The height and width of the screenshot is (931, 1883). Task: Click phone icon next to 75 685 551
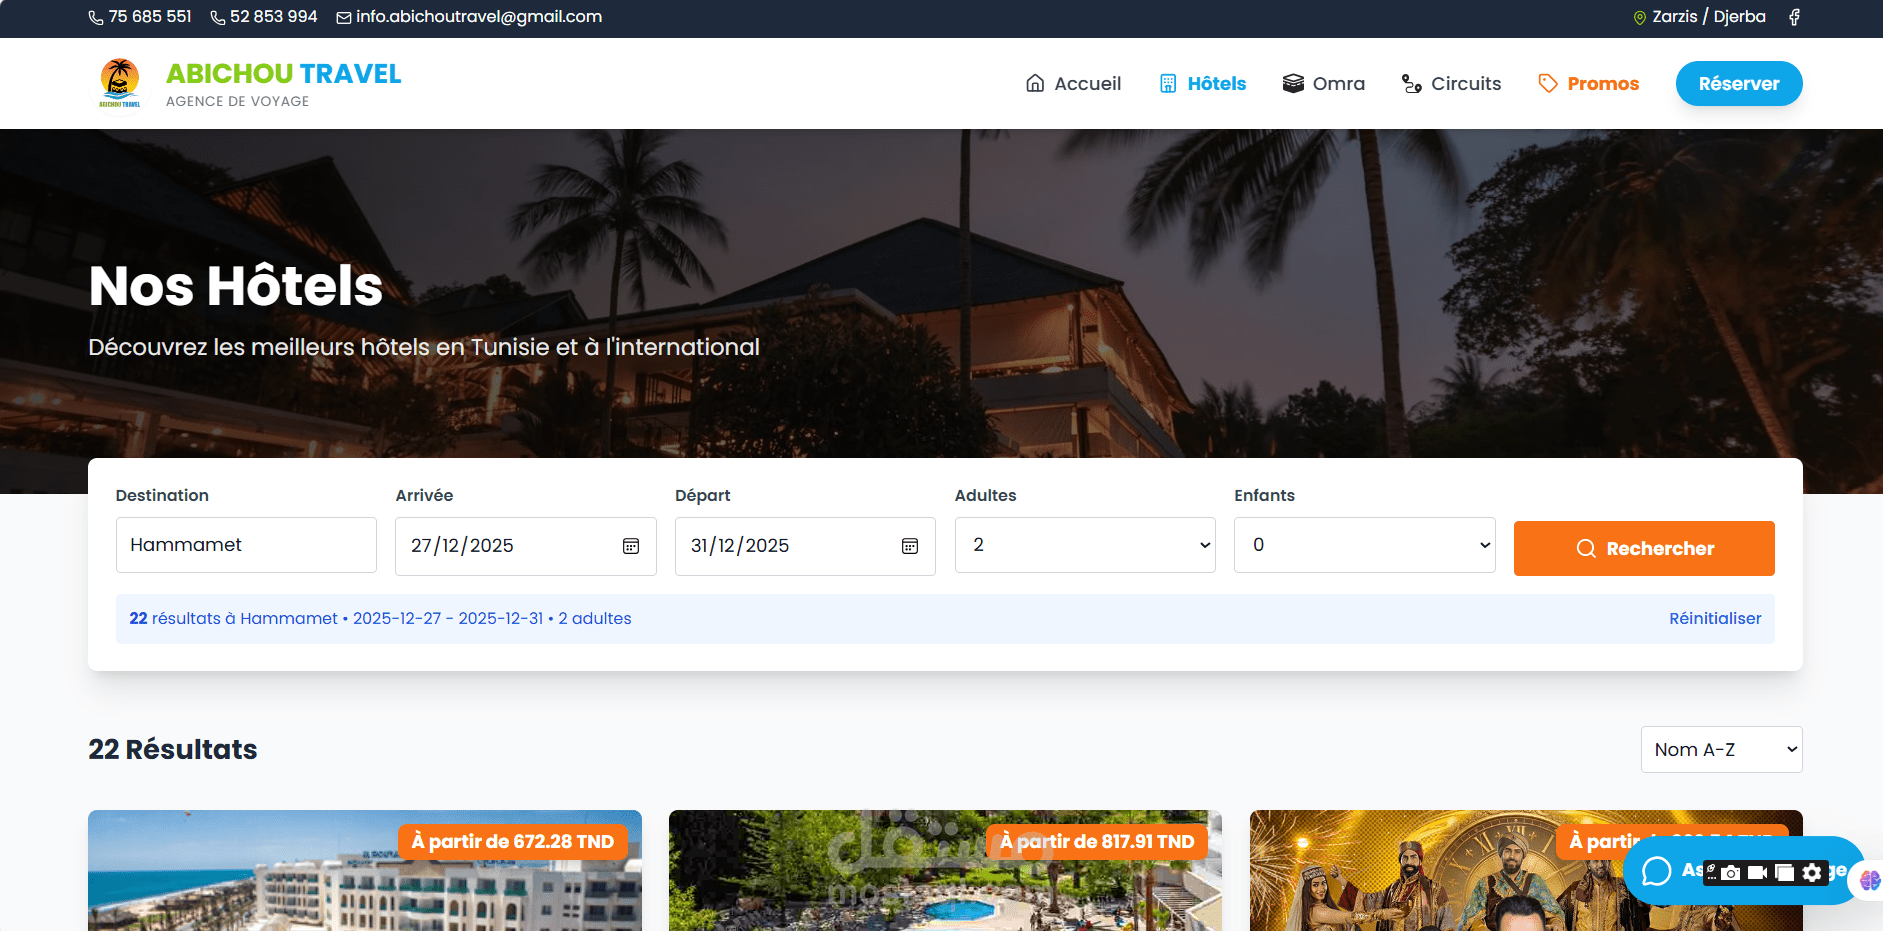(x=96, y=18)
